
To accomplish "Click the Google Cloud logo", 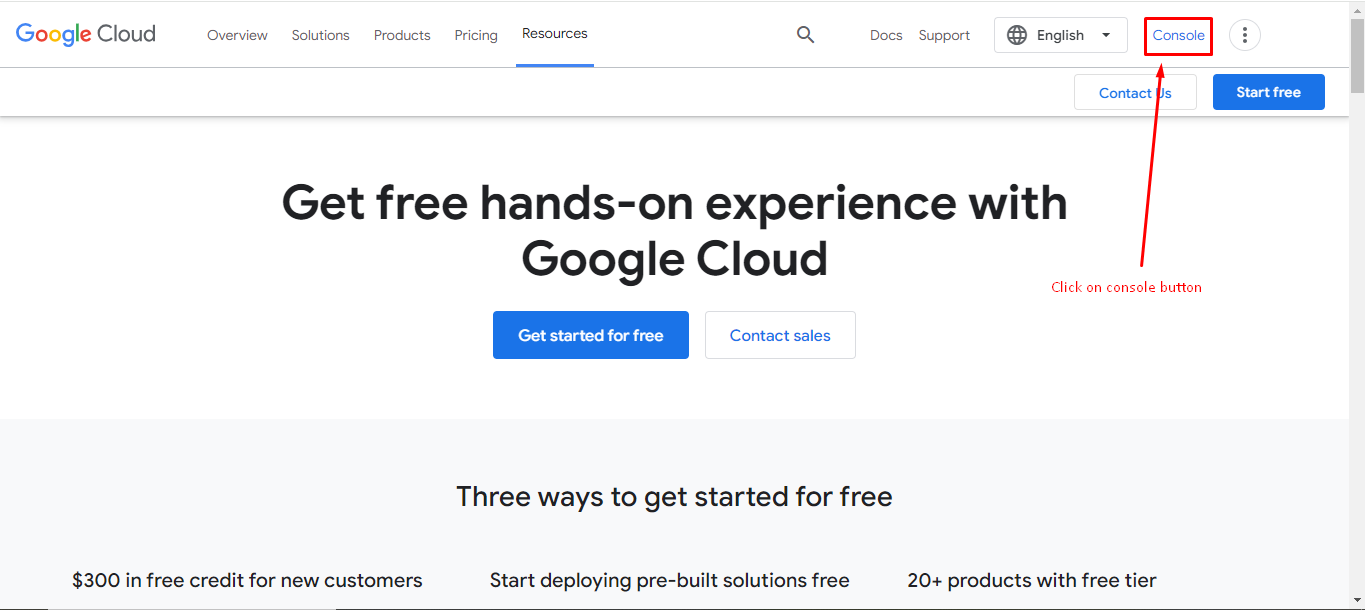I will [x=86, y=34].
